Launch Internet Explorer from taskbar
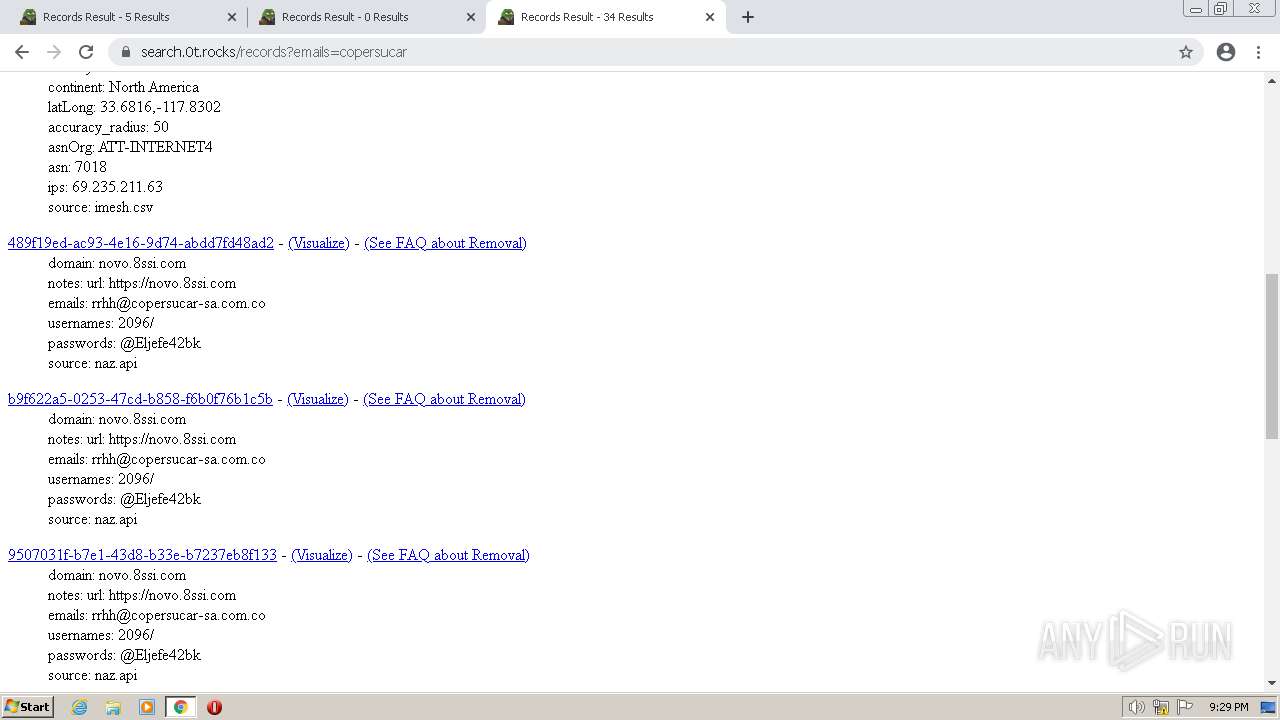Image resolution: width=1280 pixels, height=720 pixels. pyautogui.click(x=80, y=707)
